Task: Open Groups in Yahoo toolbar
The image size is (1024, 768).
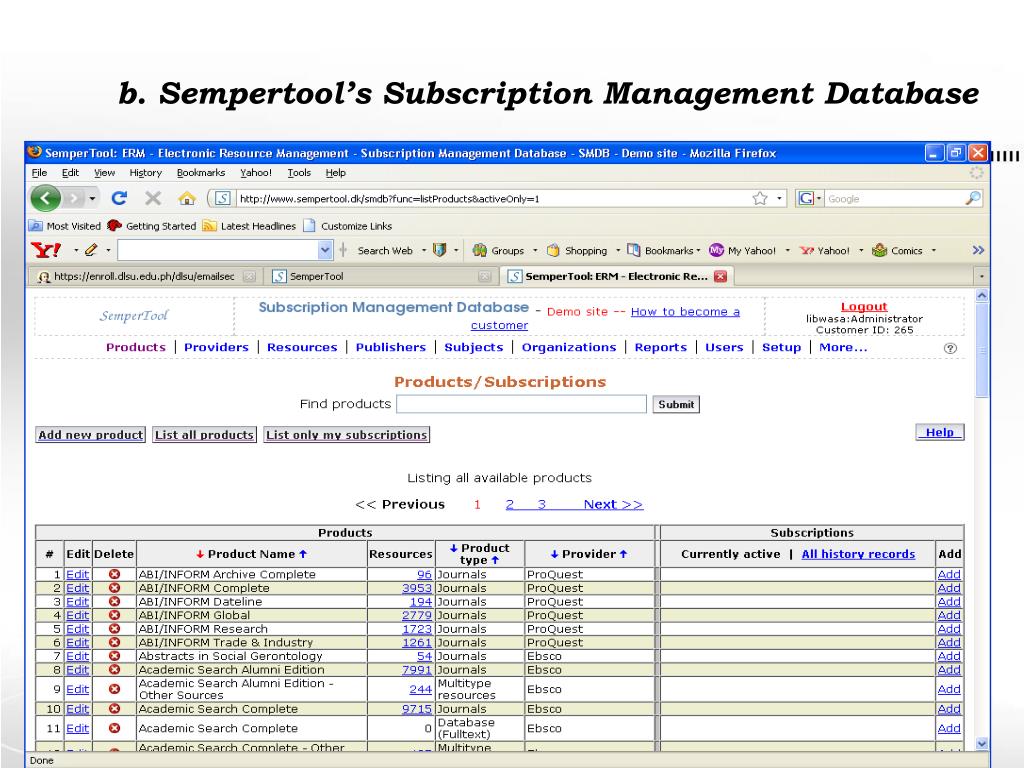Action: coord(500,250)
